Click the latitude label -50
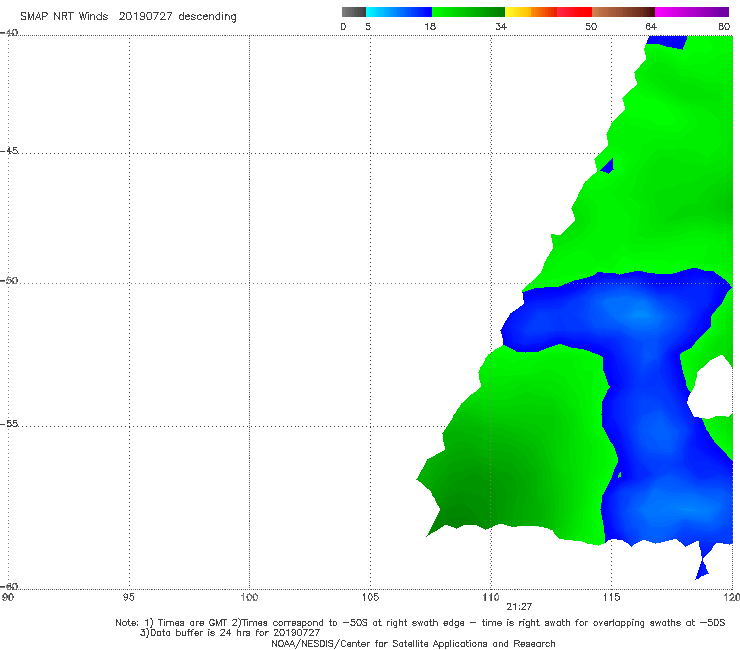The height and width of the screenshot is (650, 740). [9, 280]
